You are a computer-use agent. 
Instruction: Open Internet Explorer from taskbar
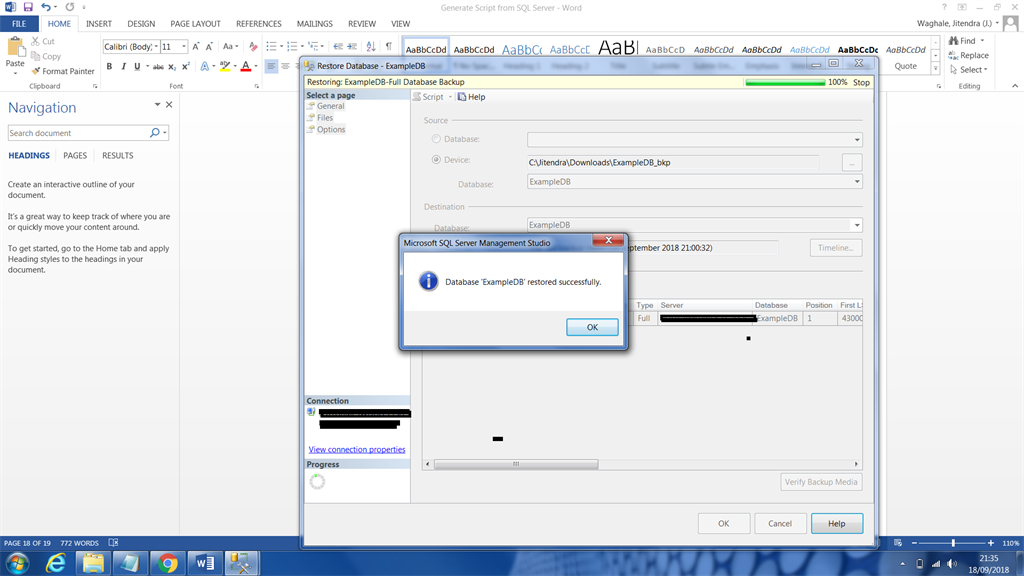[56, 563]
